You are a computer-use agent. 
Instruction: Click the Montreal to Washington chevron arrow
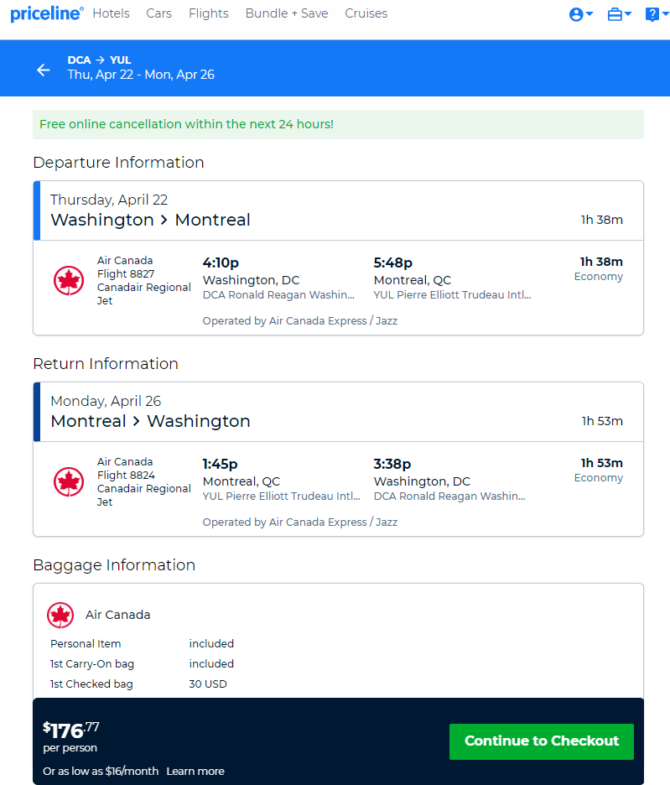click(x=136, y=422)
